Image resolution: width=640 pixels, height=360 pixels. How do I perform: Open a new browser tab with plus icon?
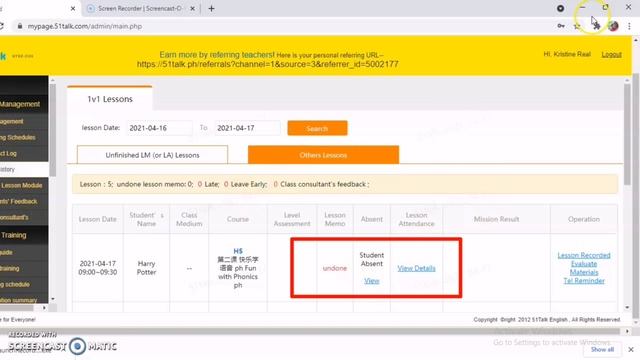coord(211,9)
